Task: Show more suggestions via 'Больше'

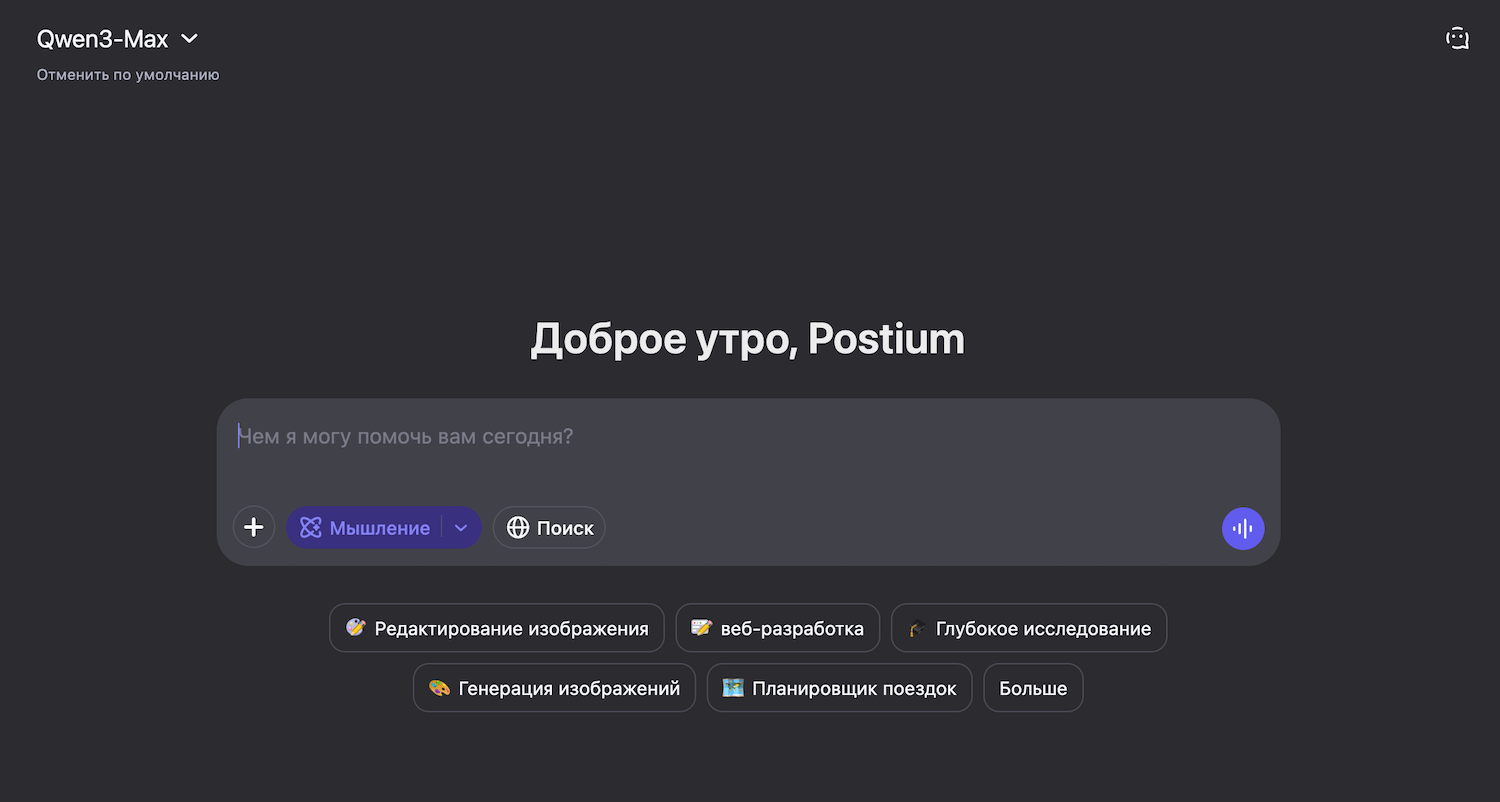Action: [1033, 688]
